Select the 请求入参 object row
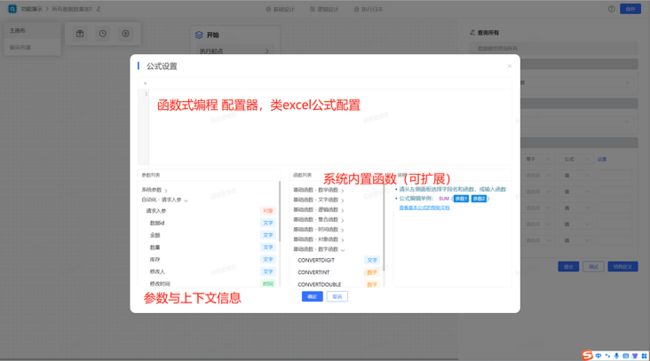This screenshot has width=650, height=361. tap(209, 211)
